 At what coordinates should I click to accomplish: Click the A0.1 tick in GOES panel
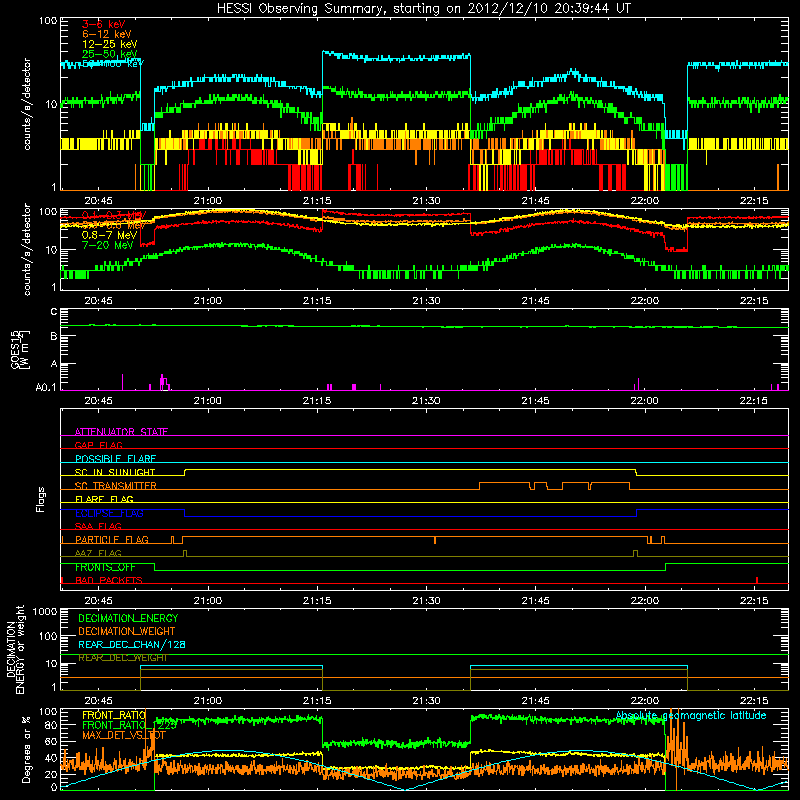tap(47, 388)
